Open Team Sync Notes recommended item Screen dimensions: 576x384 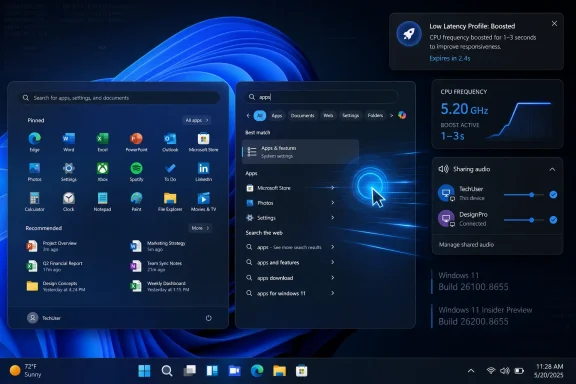point(156,266)
